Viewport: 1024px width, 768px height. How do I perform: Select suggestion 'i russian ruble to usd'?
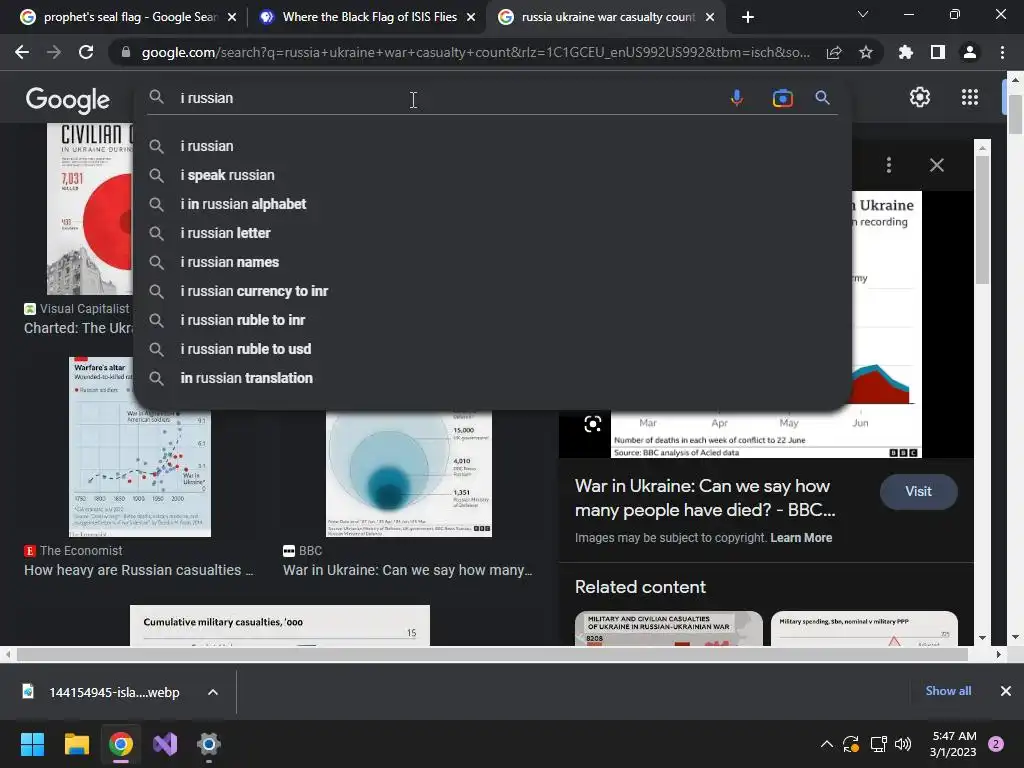click(492, 349)
